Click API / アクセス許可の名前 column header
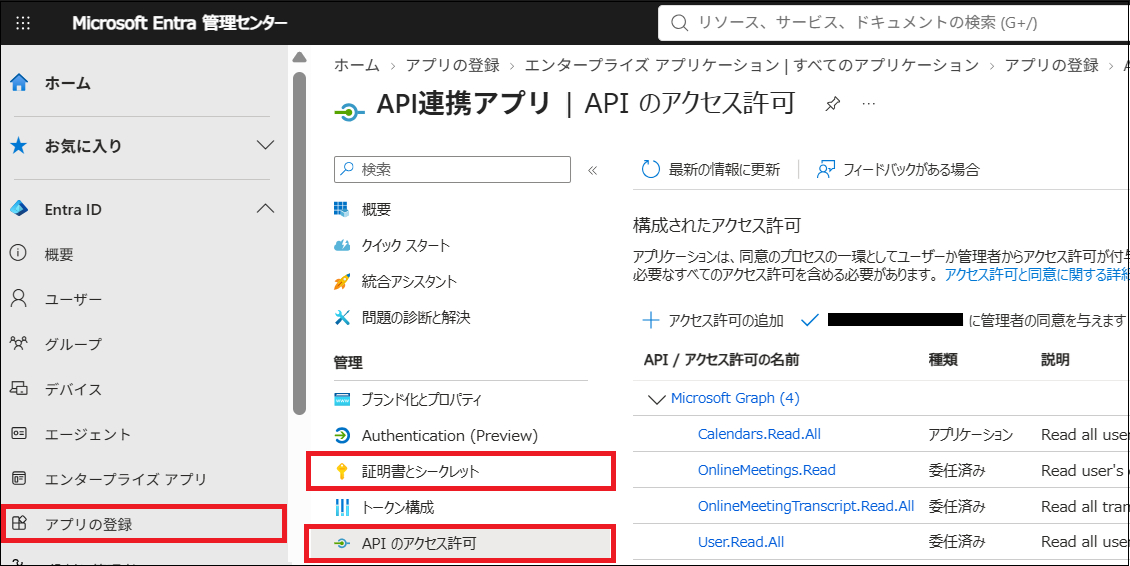Image resolution: width=1130 pixels, height=566 pixels. [721, 360]
